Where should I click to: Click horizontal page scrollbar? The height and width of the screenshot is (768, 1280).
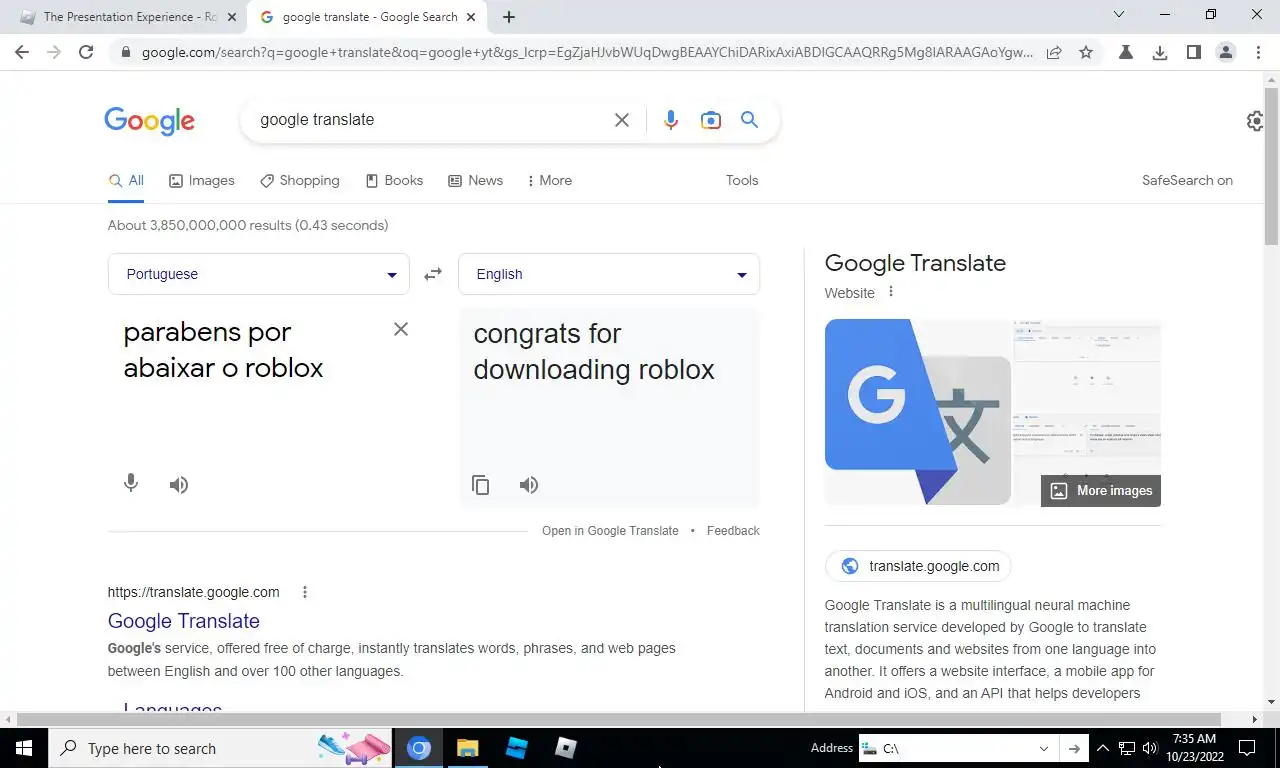click(x=618, y=719)
